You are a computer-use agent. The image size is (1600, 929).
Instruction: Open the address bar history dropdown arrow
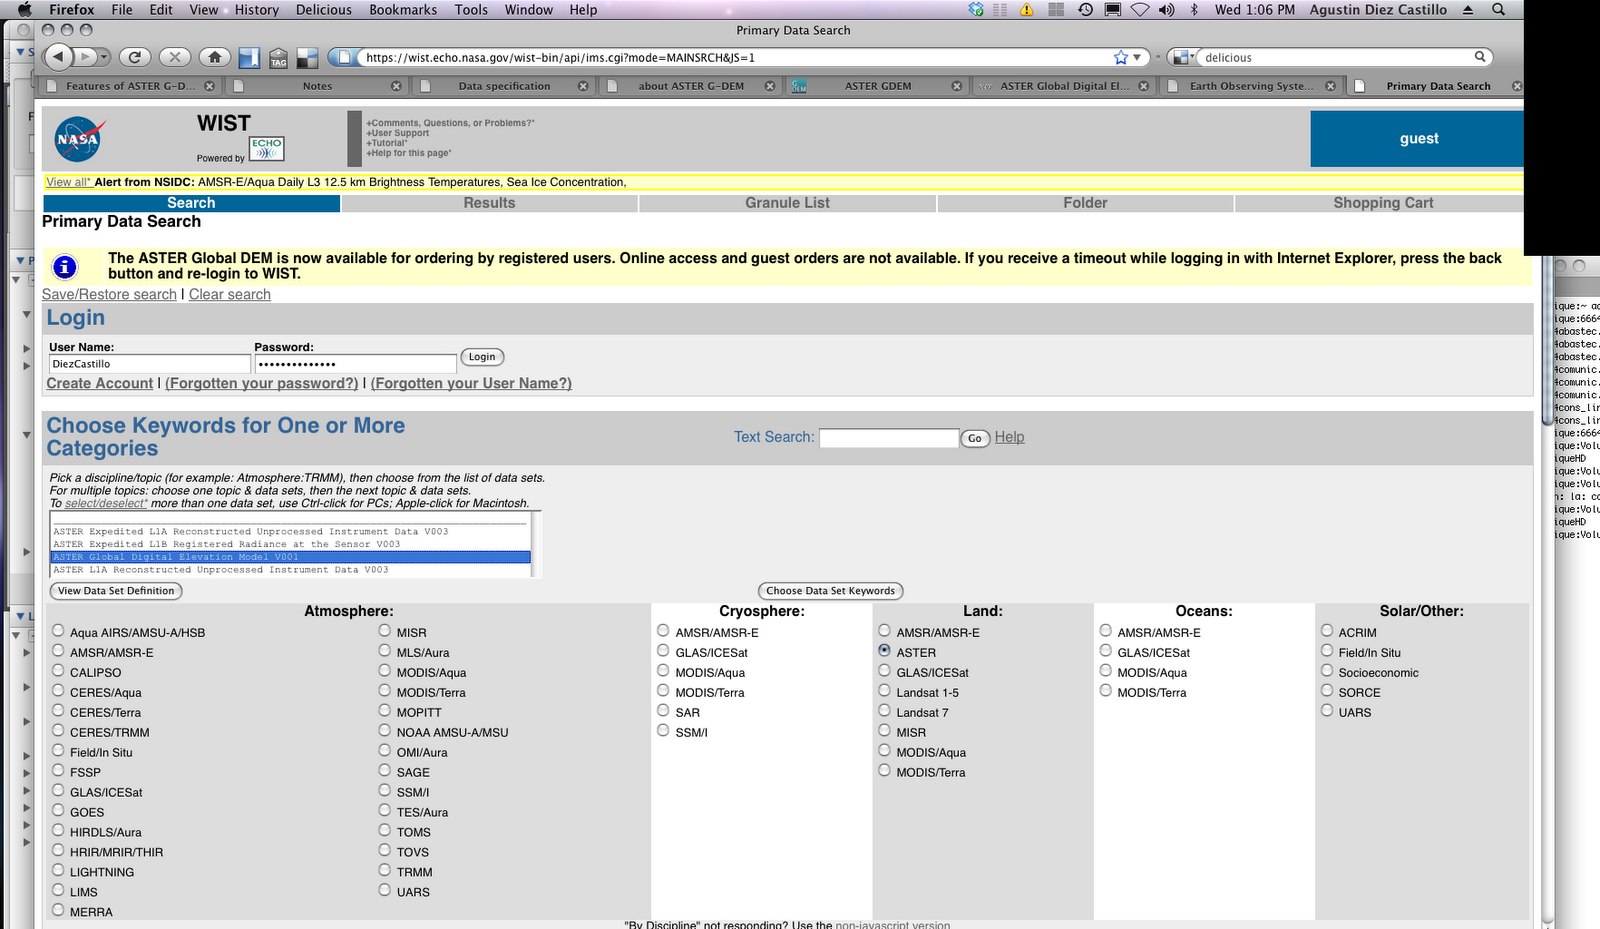(x=1137, y=57)
